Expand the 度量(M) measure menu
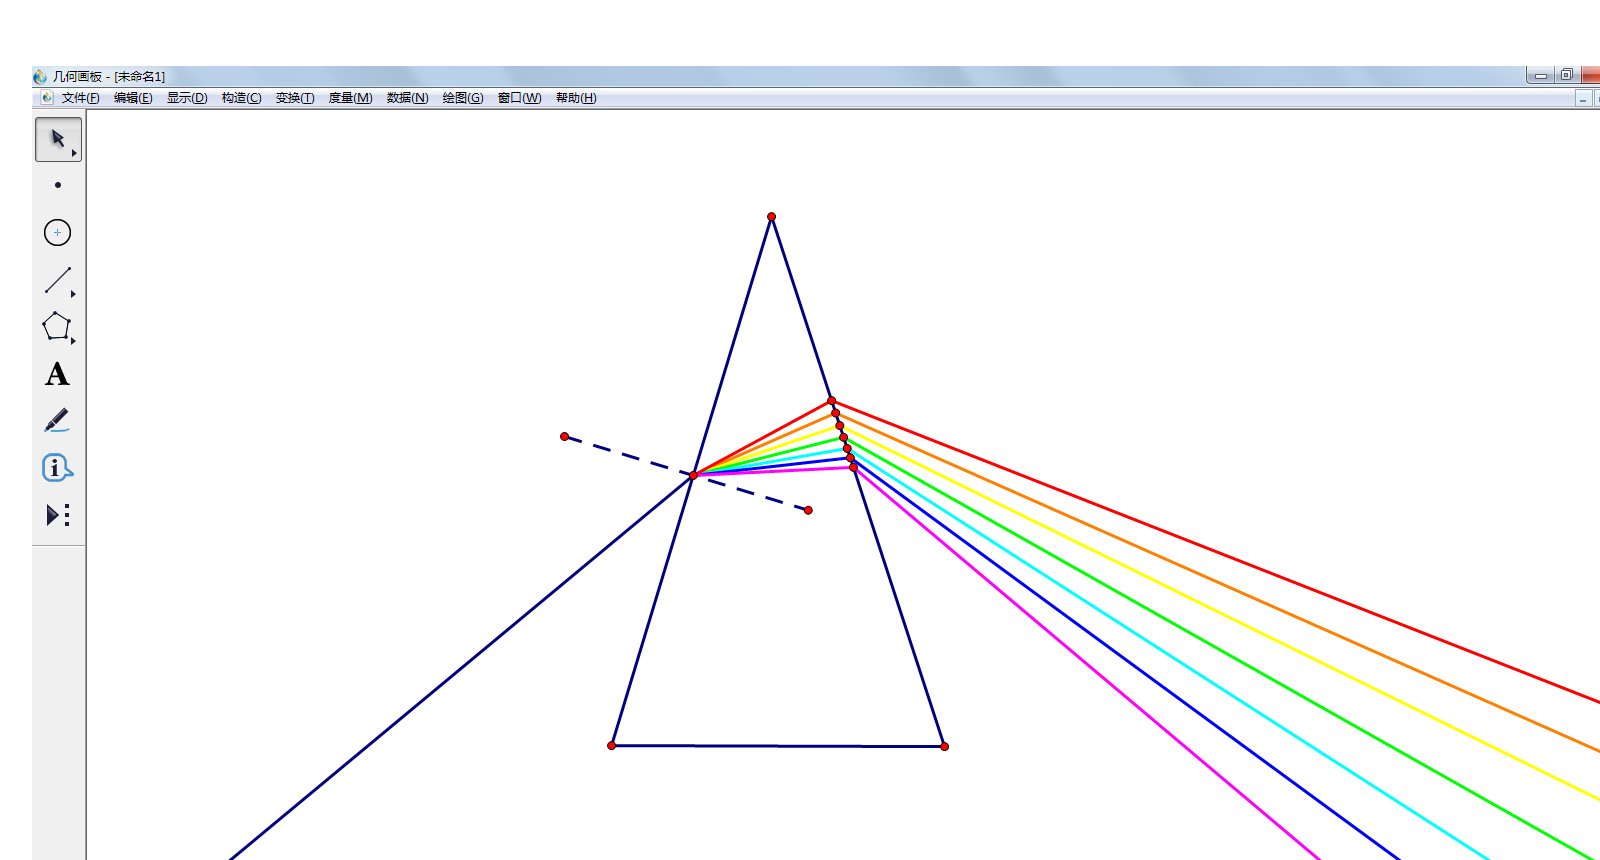The image size is (1600, 860). [350, 98]
